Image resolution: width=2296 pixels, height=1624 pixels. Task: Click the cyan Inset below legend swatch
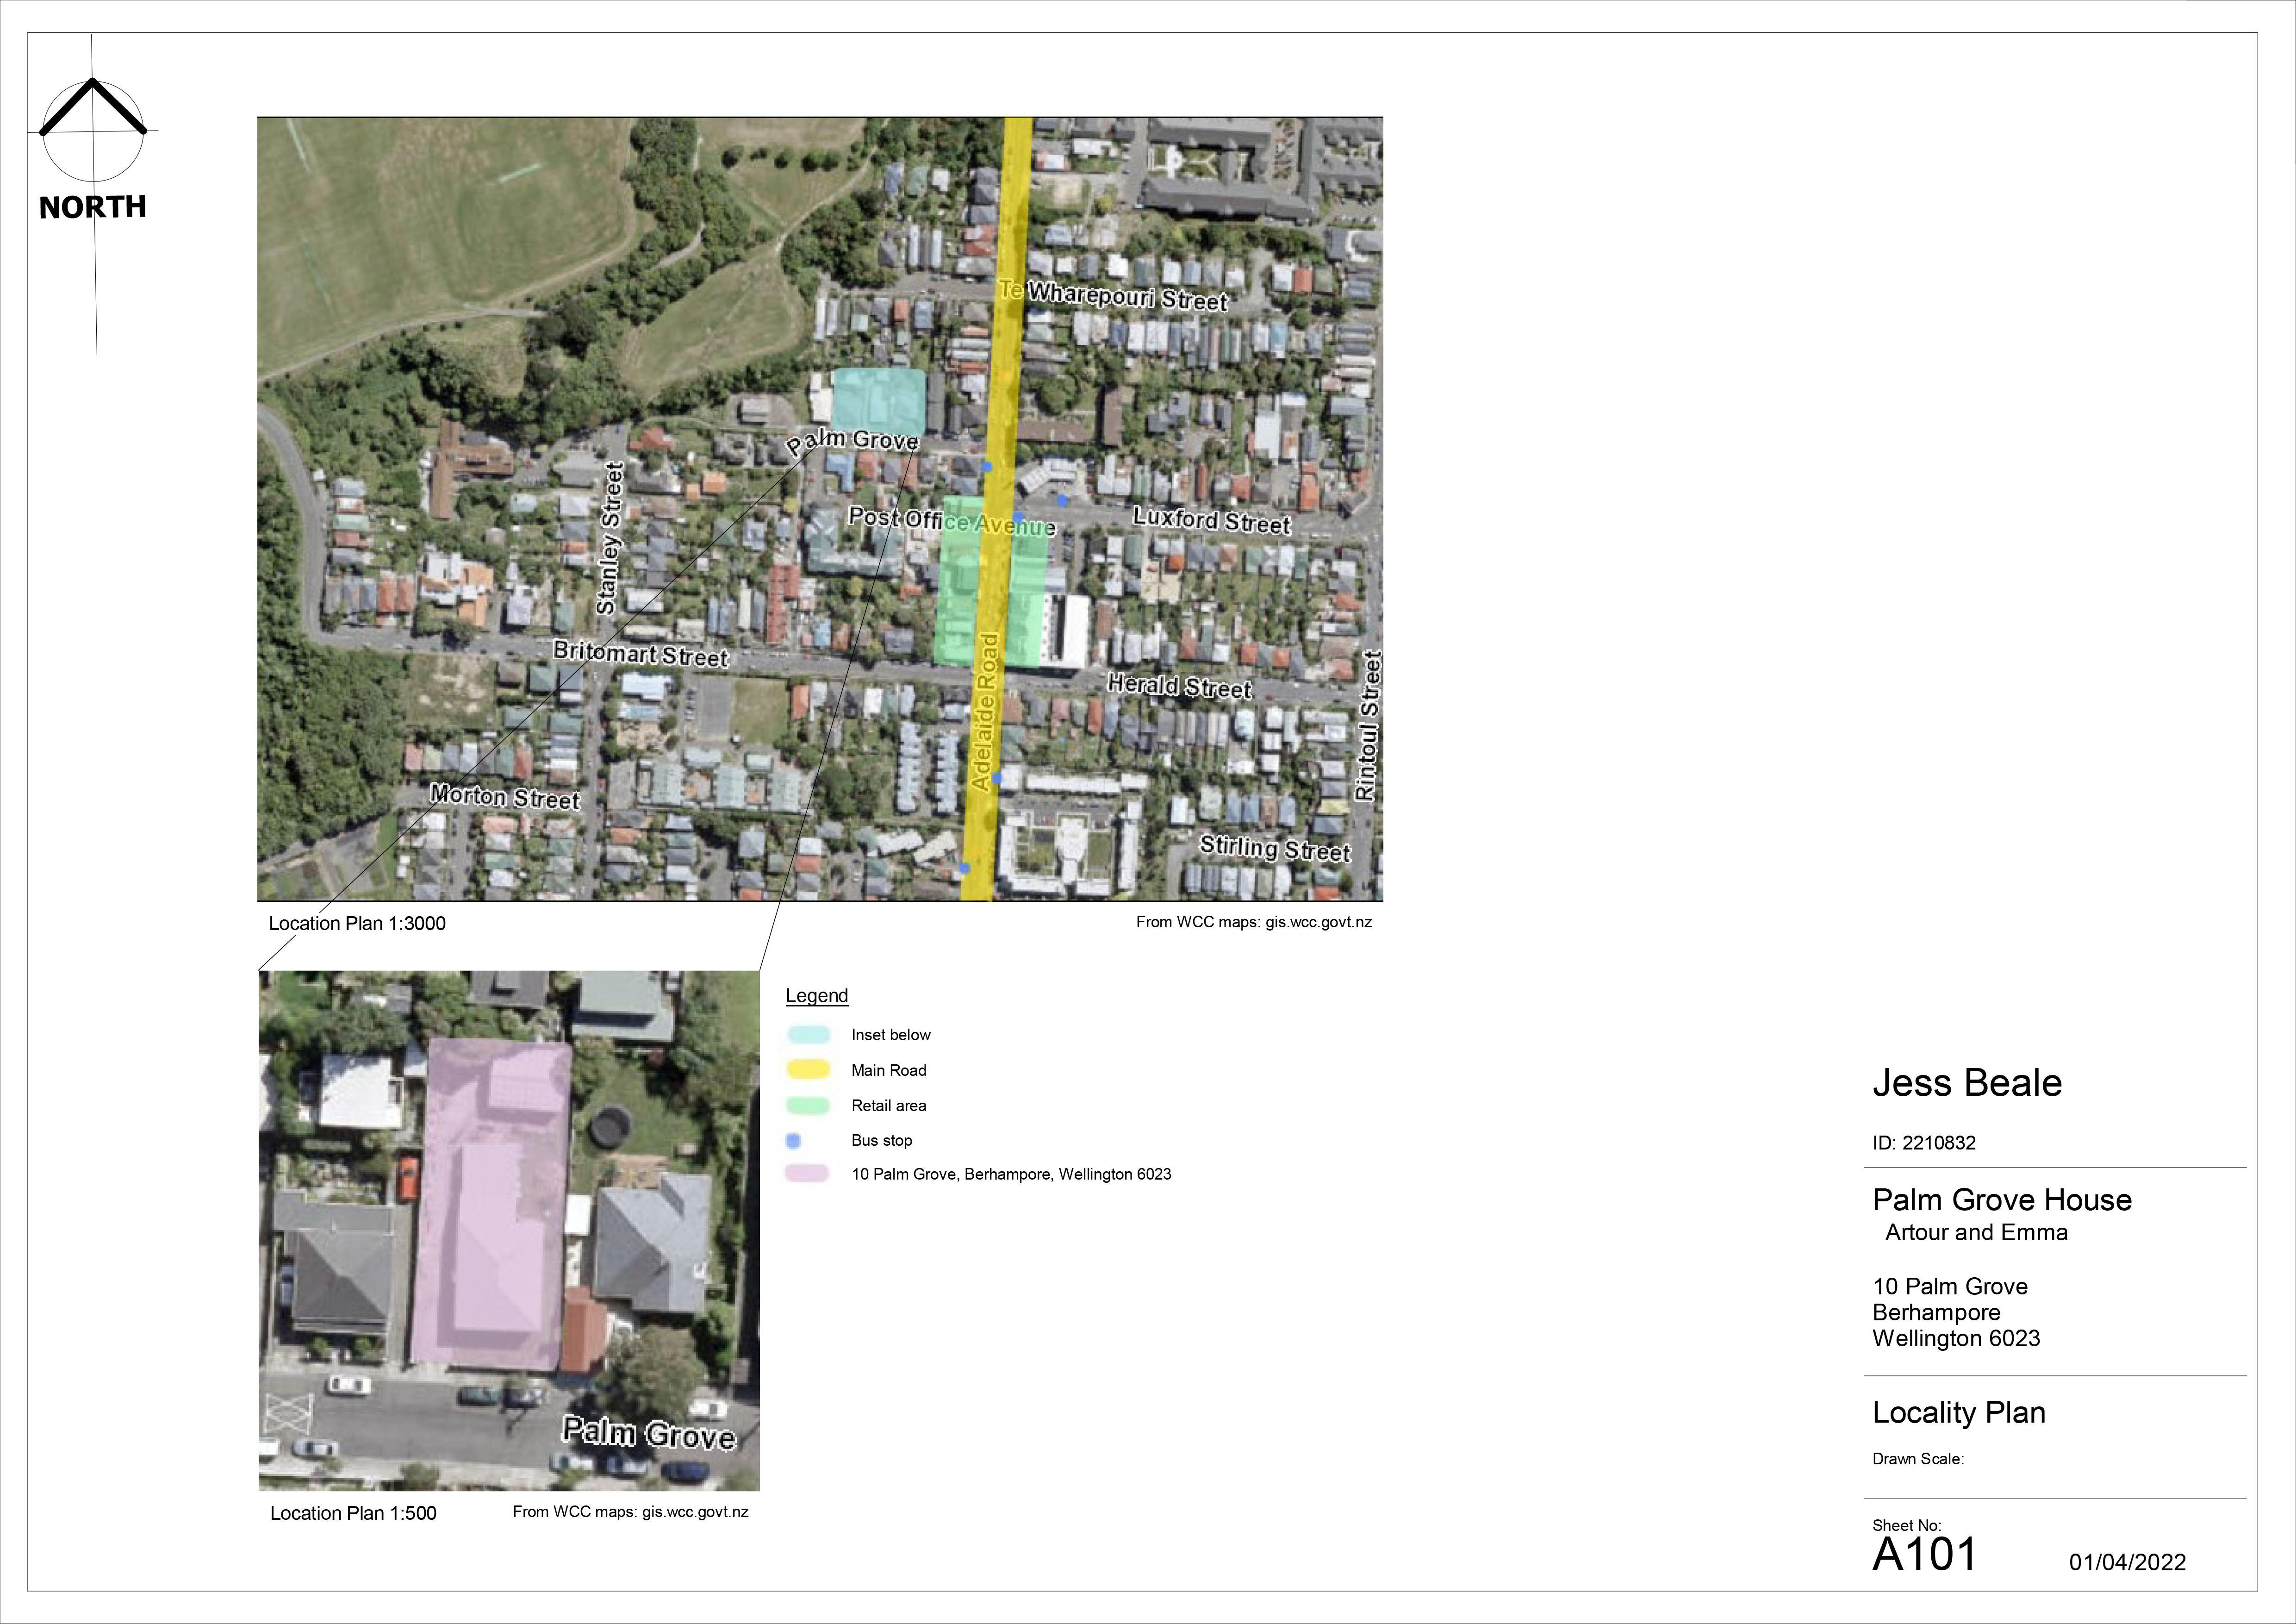(808, 1035)
